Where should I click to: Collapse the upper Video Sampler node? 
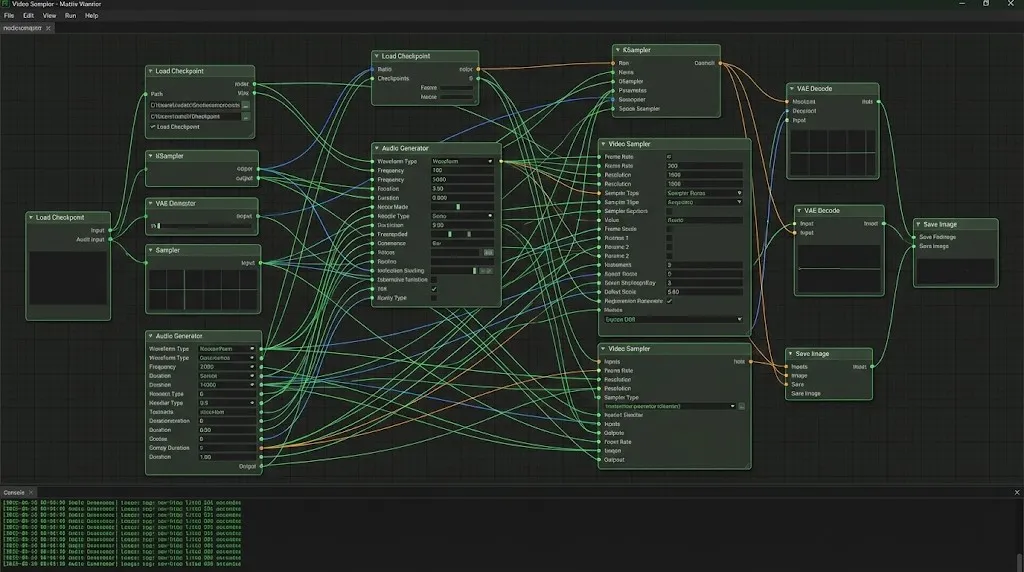[603, 144]
